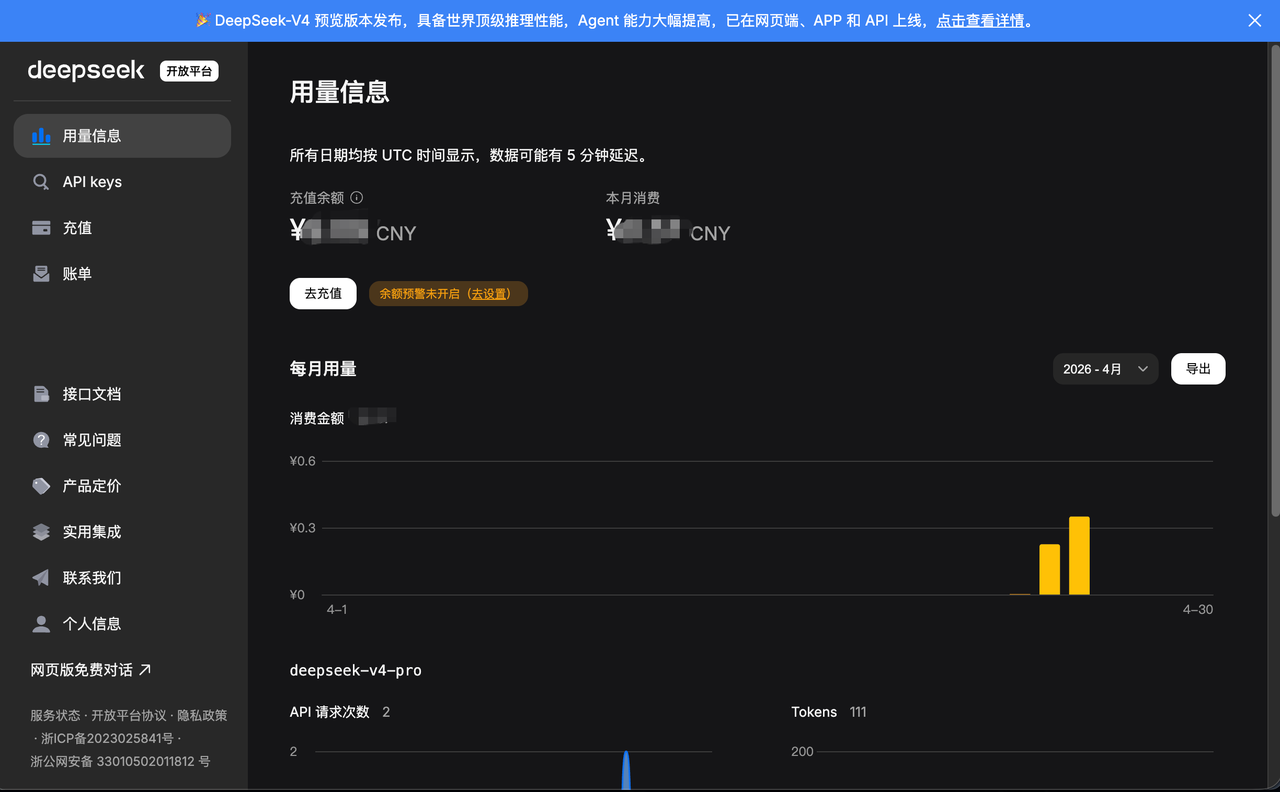Click the 消费金额 label
This screenshot has width=1280, height=792.
point(317,418)
